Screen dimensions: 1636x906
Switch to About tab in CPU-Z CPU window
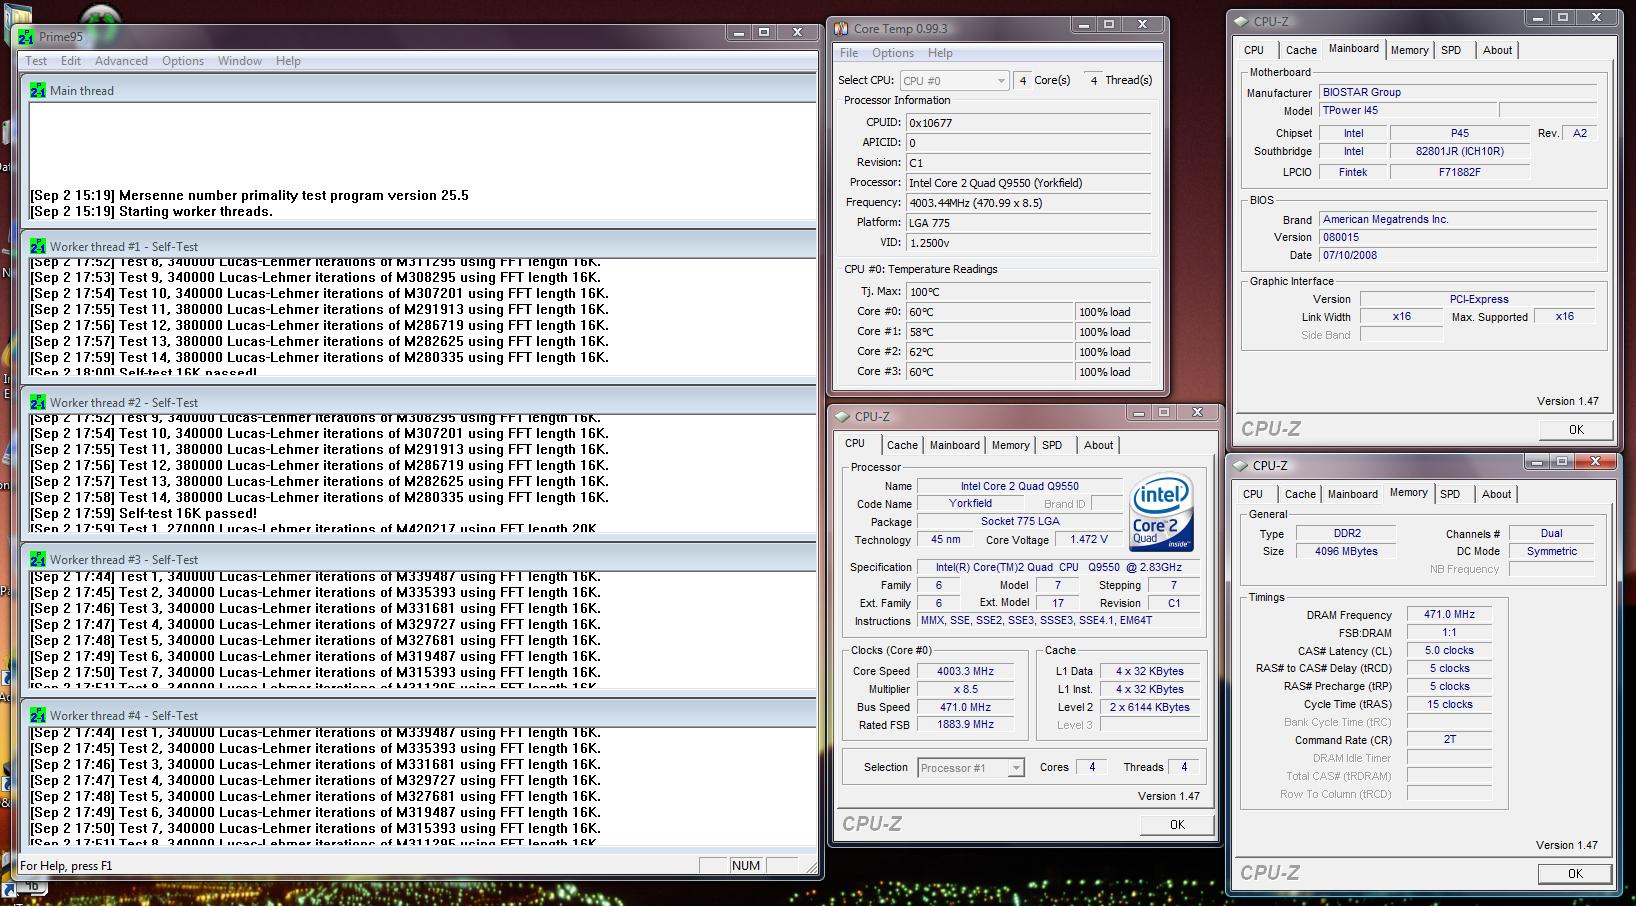pyautogui.click(x=1098, y=445)
